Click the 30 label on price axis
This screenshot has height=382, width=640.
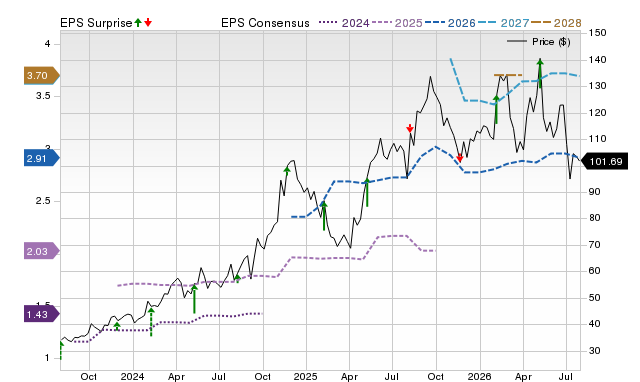click(x=595, y=351)
